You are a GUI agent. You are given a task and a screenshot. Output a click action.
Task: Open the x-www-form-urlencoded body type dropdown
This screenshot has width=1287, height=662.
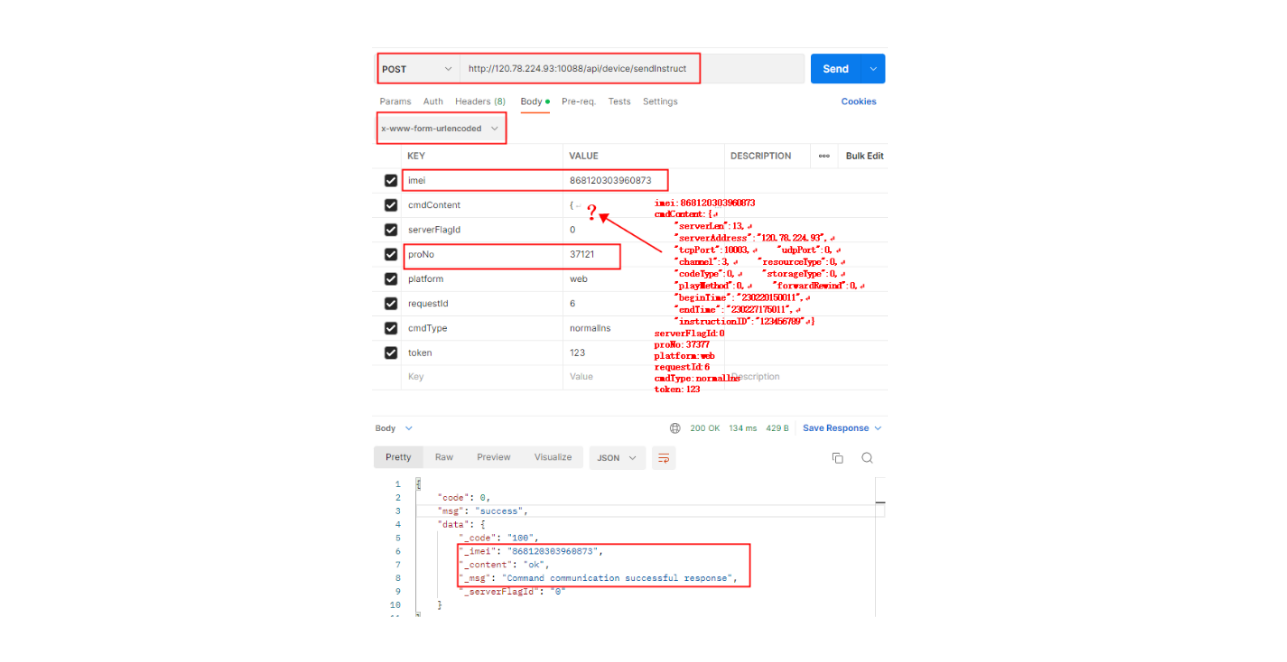tap(440, 129)
